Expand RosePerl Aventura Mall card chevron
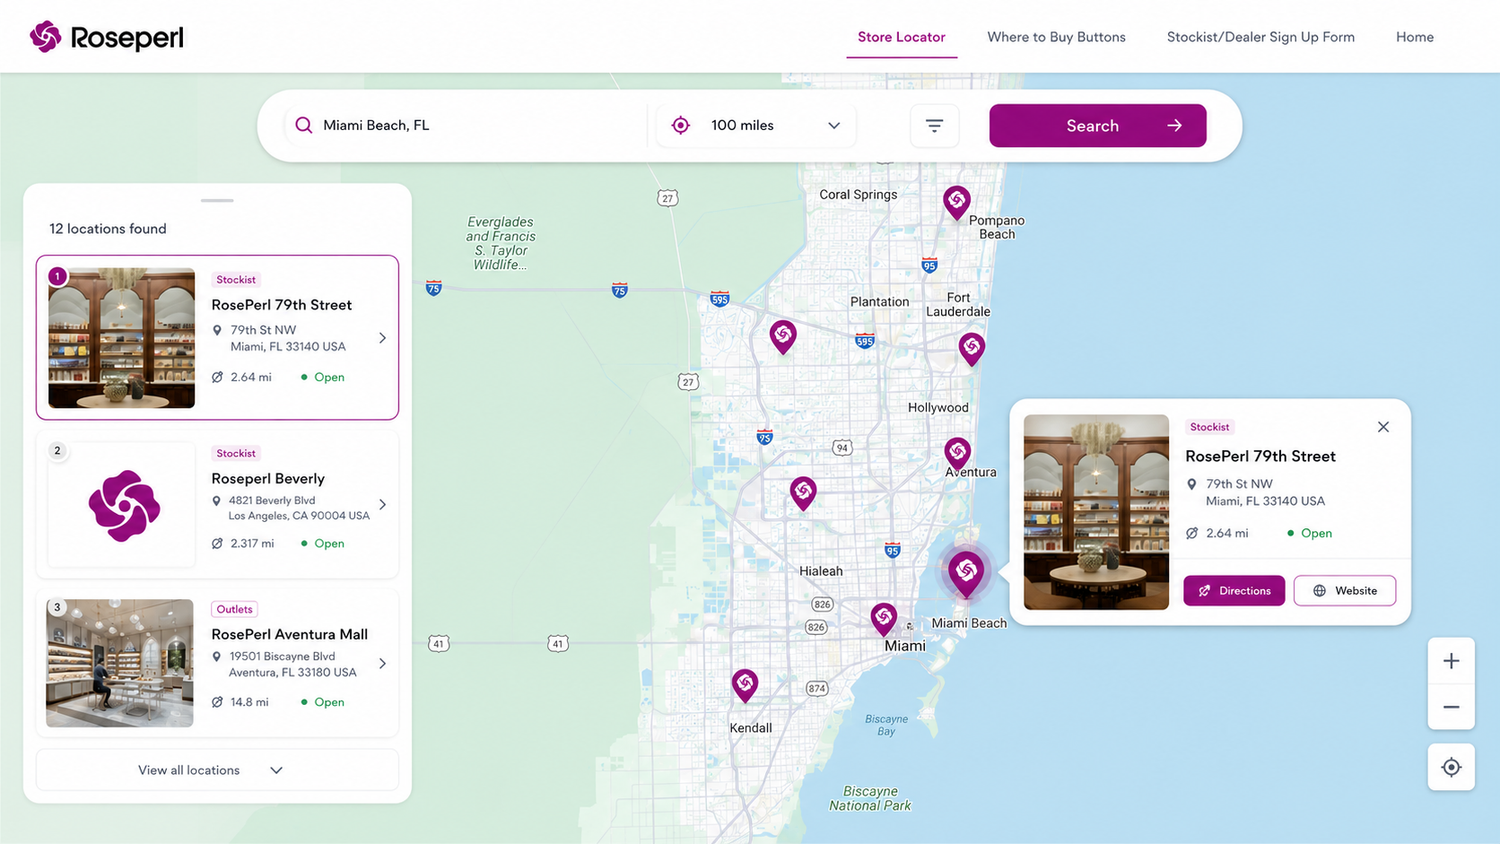The height and width of the screenshot is (844, 1500). 383,663
